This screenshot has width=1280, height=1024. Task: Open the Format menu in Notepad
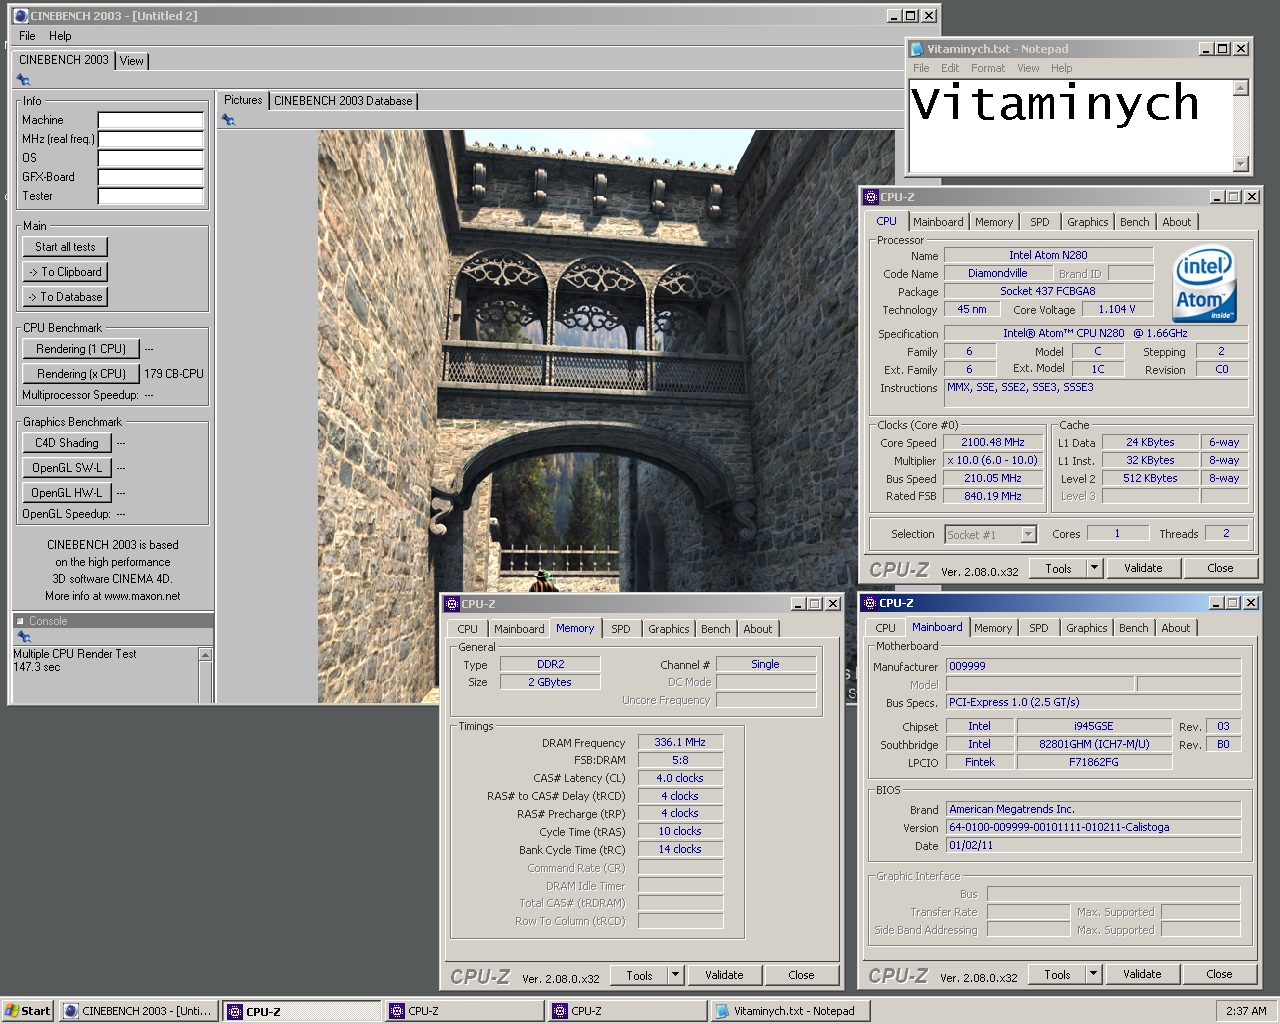pyautogui.click(x=988, y=68)
